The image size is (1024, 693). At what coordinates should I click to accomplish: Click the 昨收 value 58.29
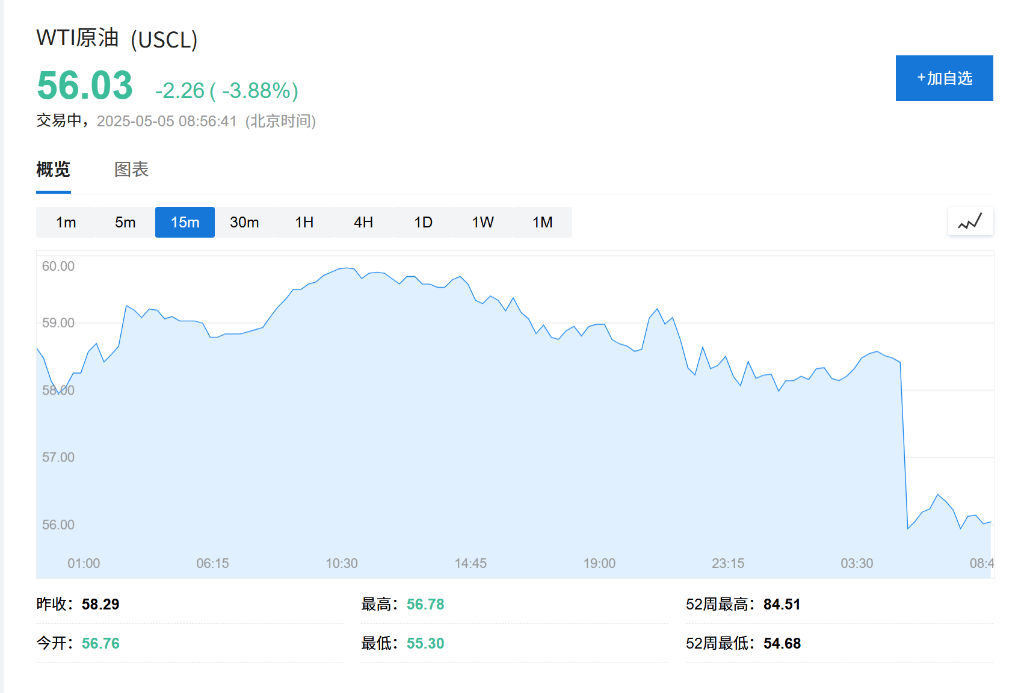pyautogui.click(x=100, y=604)
